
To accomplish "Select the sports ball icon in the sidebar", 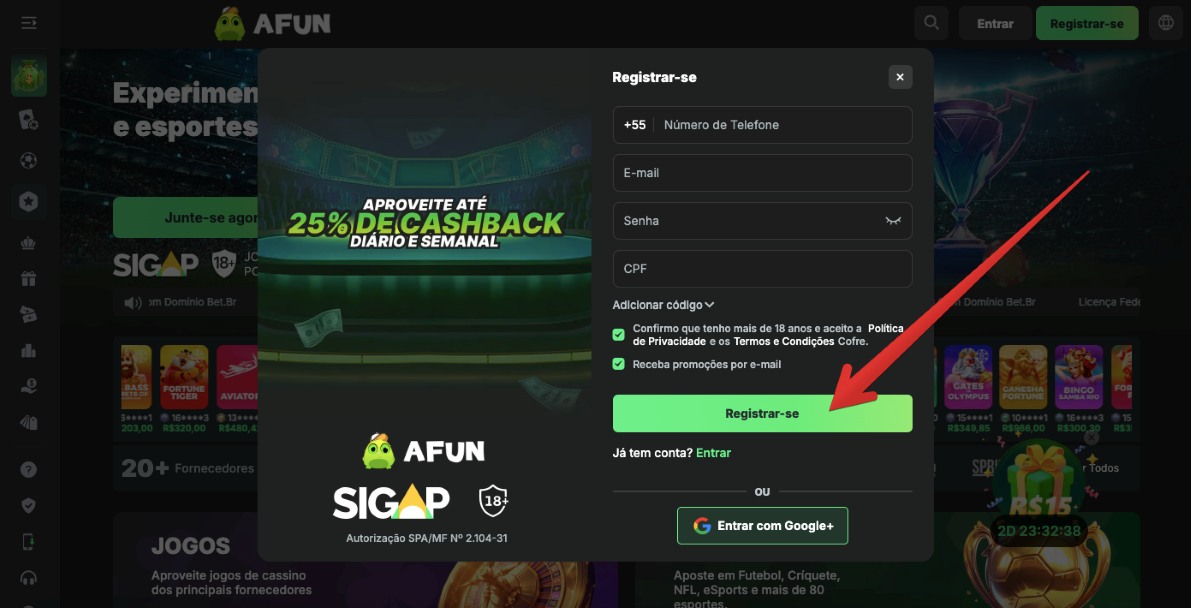I will coord(29,159).
